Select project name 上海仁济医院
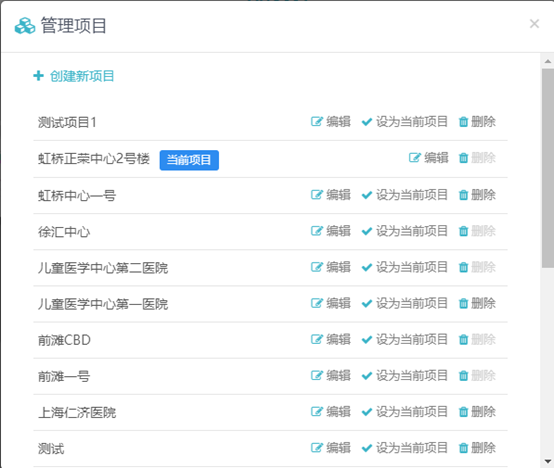Image resolution: width=554 pixels, height=468 pixels. 77,413
